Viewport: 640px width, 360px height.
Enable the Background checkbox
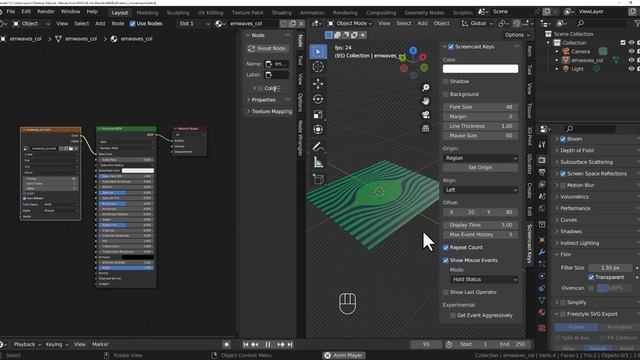point(446,94)
